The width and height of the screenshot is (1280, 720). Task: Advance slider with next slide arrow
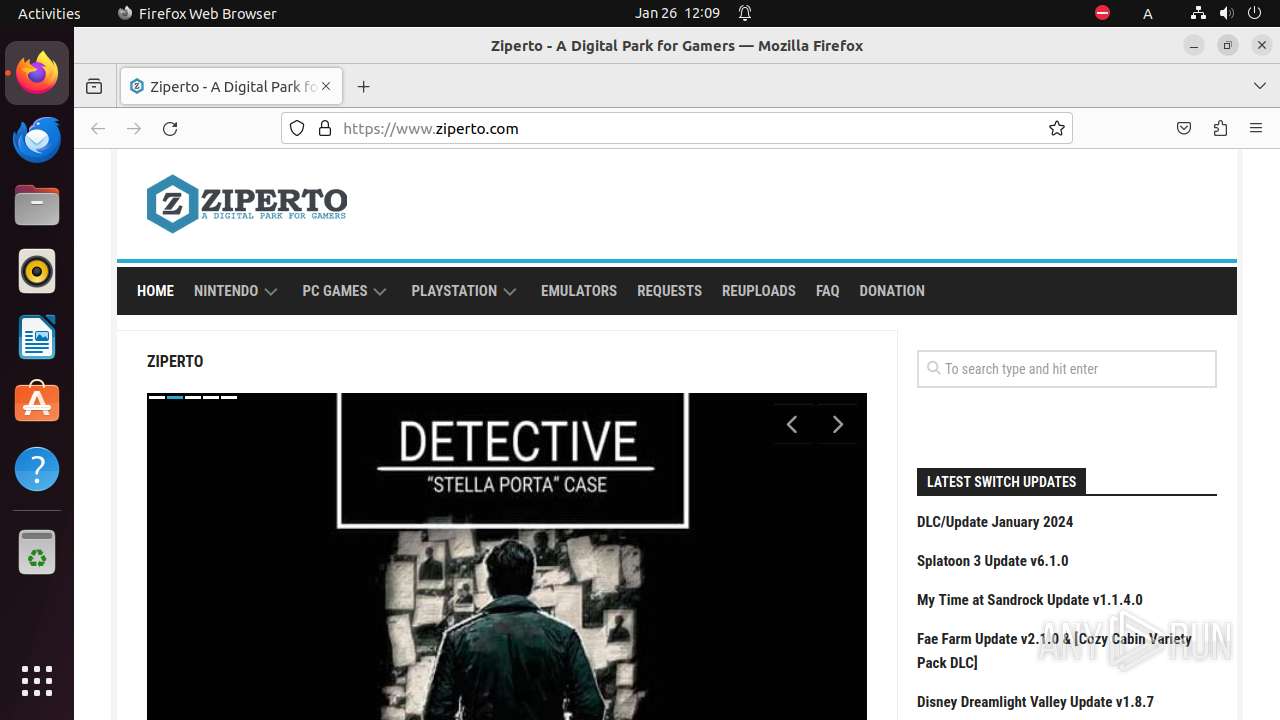(x=838, y=425)
